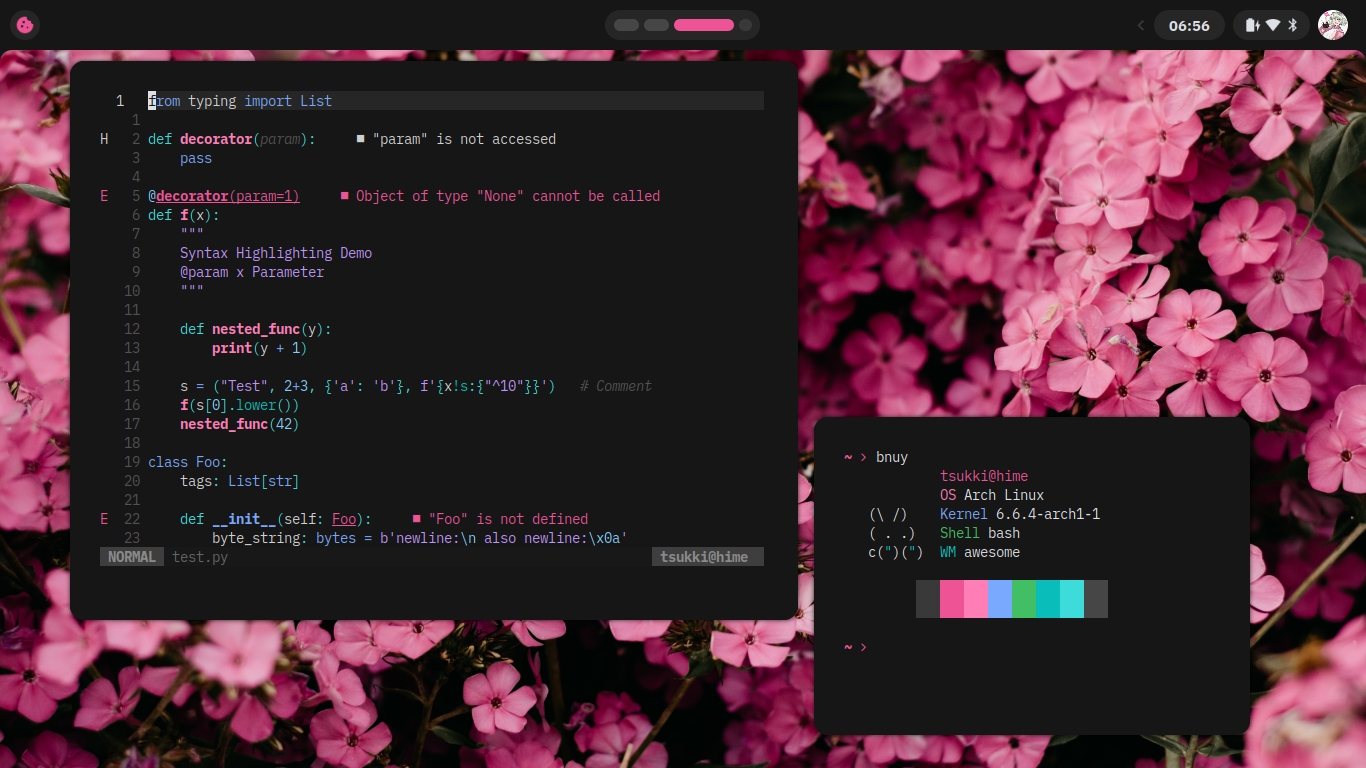Click the battery charging icon in the system tray
Viewport: 1366px width, 768px height.
pyautogui.click(x=1253, y=24)
